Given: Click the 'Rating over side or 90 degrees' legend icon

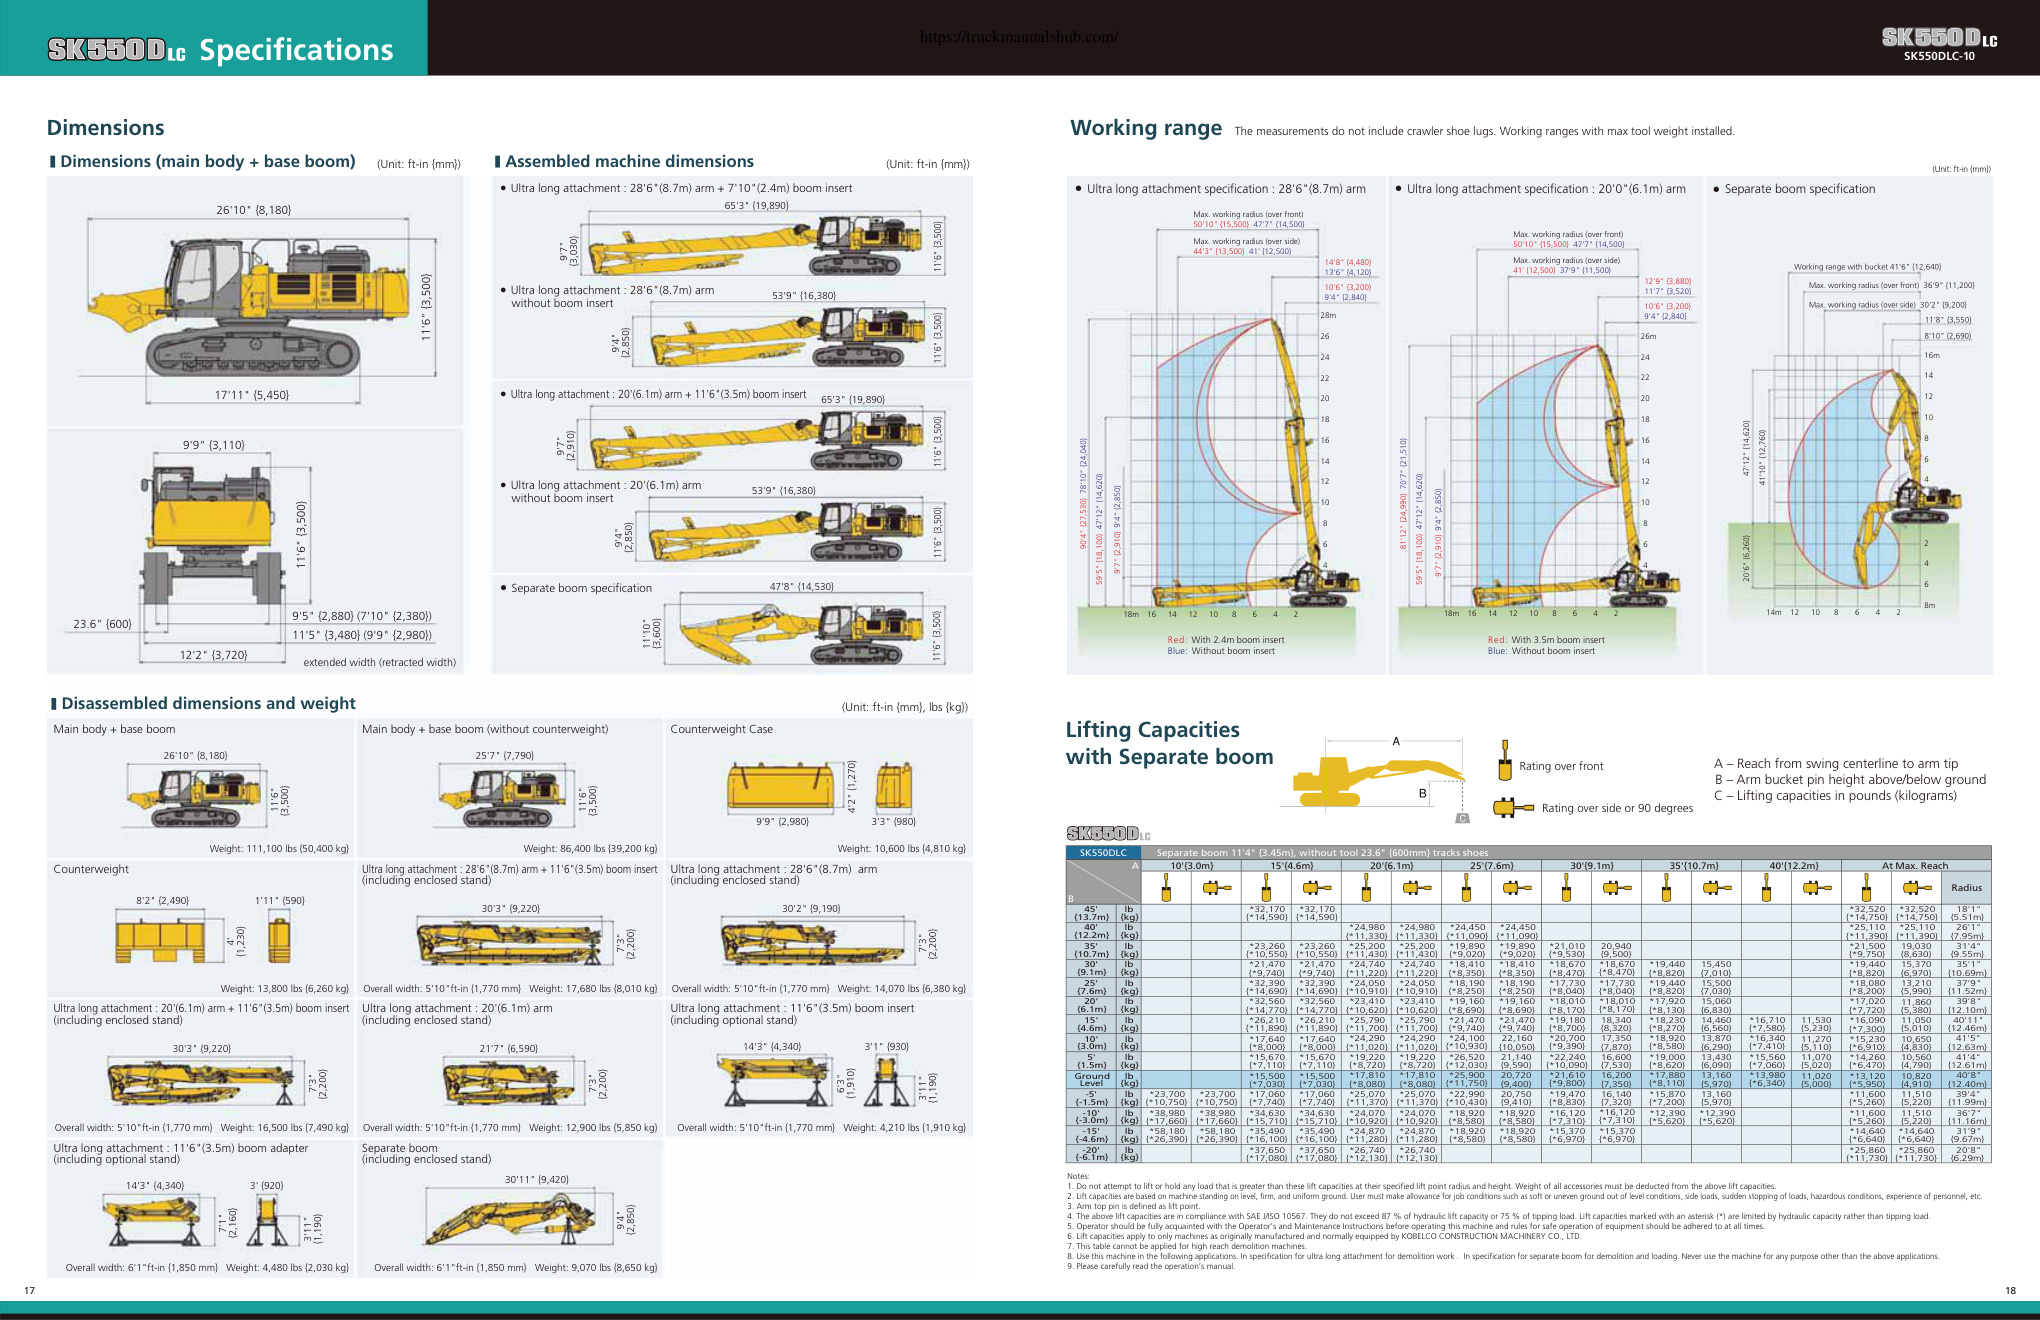Looking at the screenshot, I should (1513, 807).
